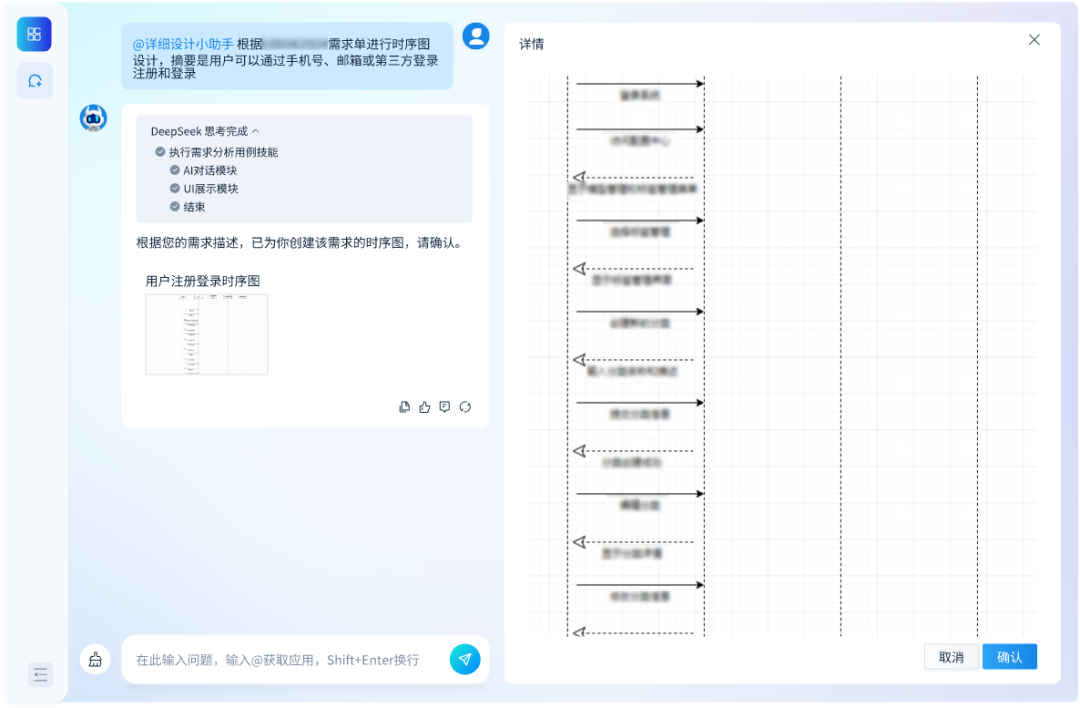Image resolution: width=1080 pixels, height=708 pixels.
Task: Click the 取消 button
Action: tap(951, 657)
